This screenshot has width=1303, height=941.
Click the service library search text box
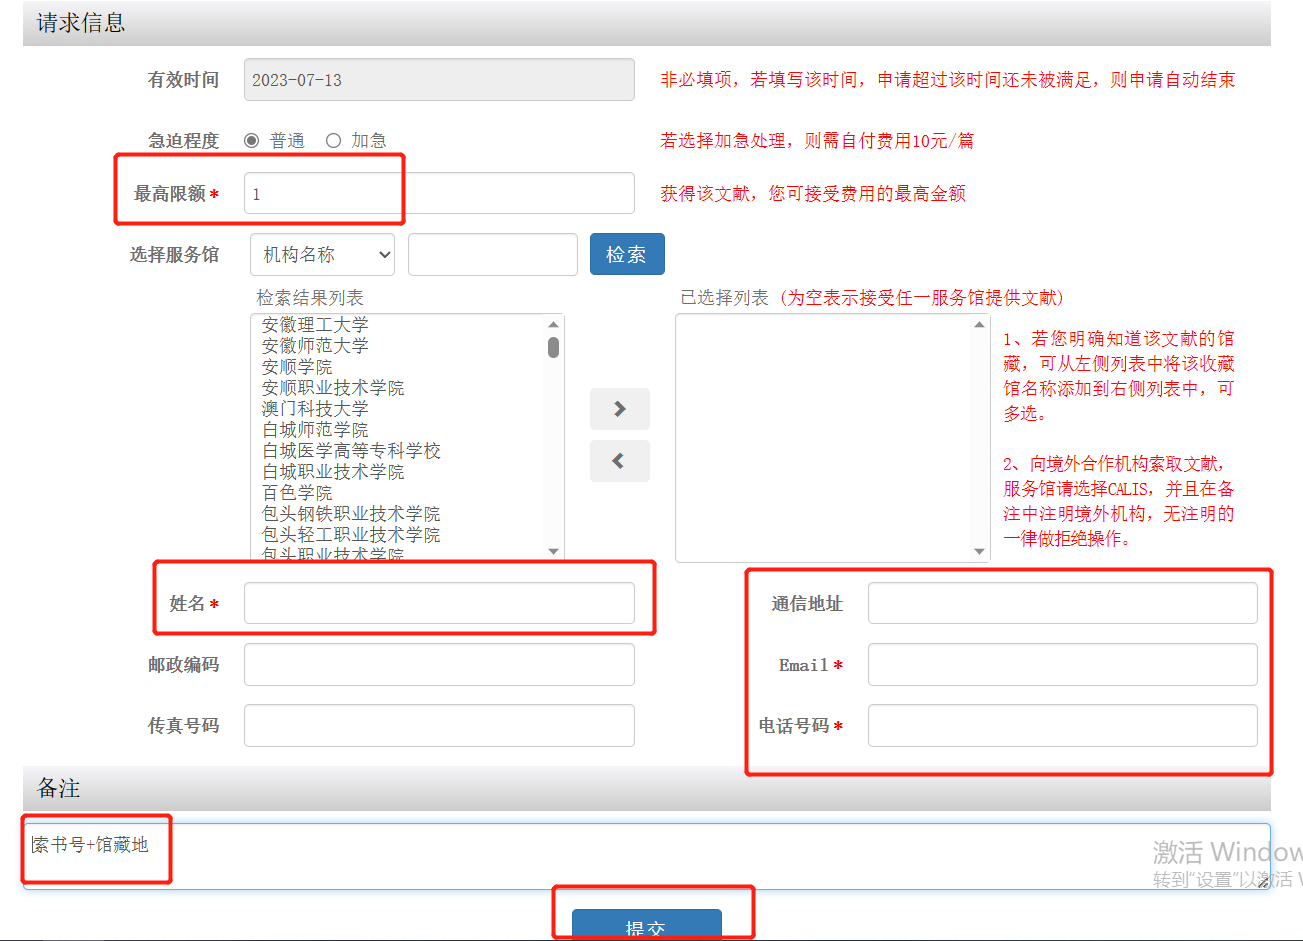coord(492,255)
